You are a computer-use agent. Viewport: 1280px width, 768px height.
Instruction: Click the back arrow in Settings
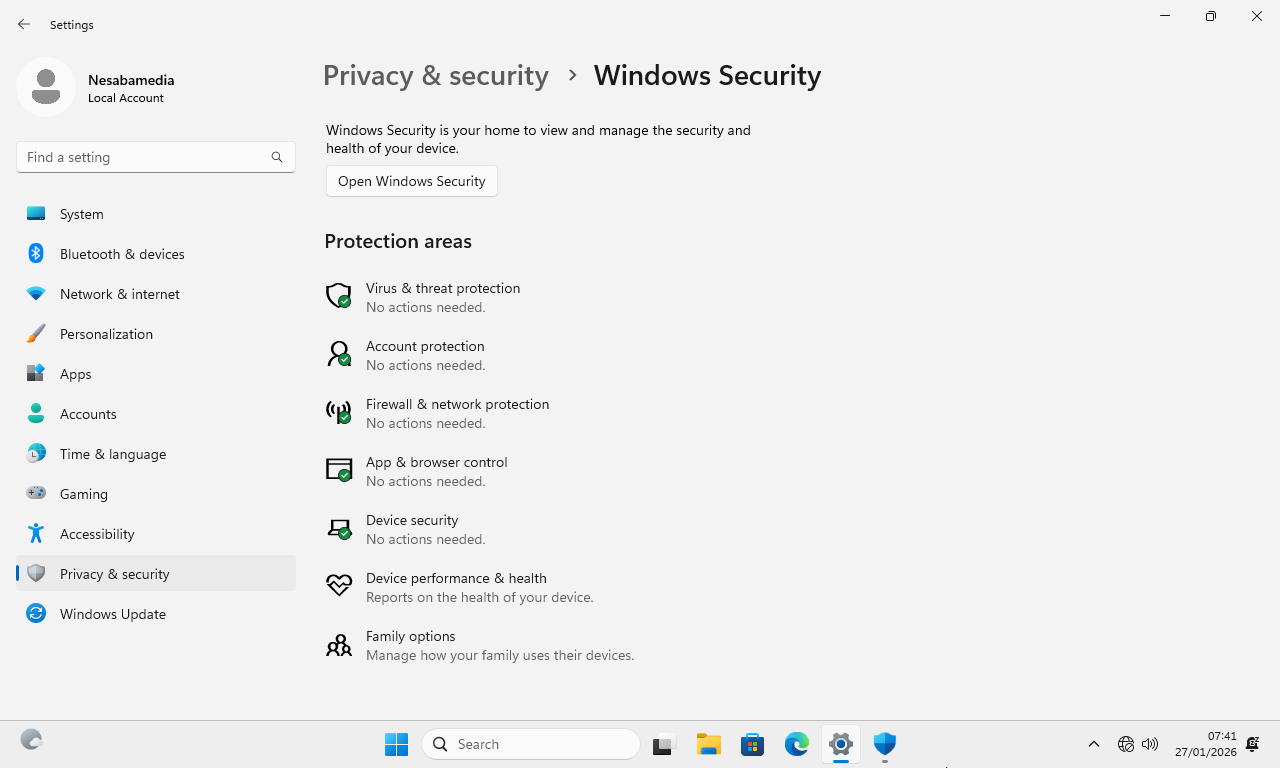(x=24, y=24)
